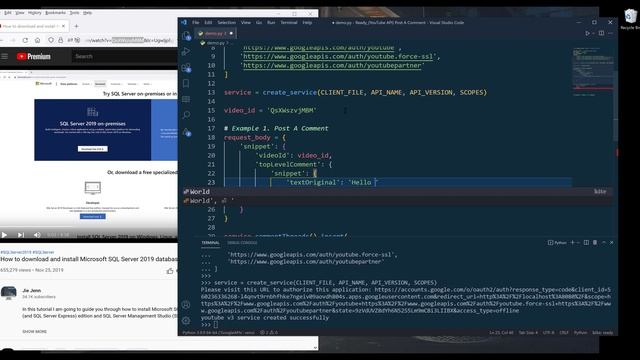Image resolution: width=640 pixels, height=360 pixels.
Task: Click the CRLF line ending status item
Action: pyautogui.click(x=564, y=332)
